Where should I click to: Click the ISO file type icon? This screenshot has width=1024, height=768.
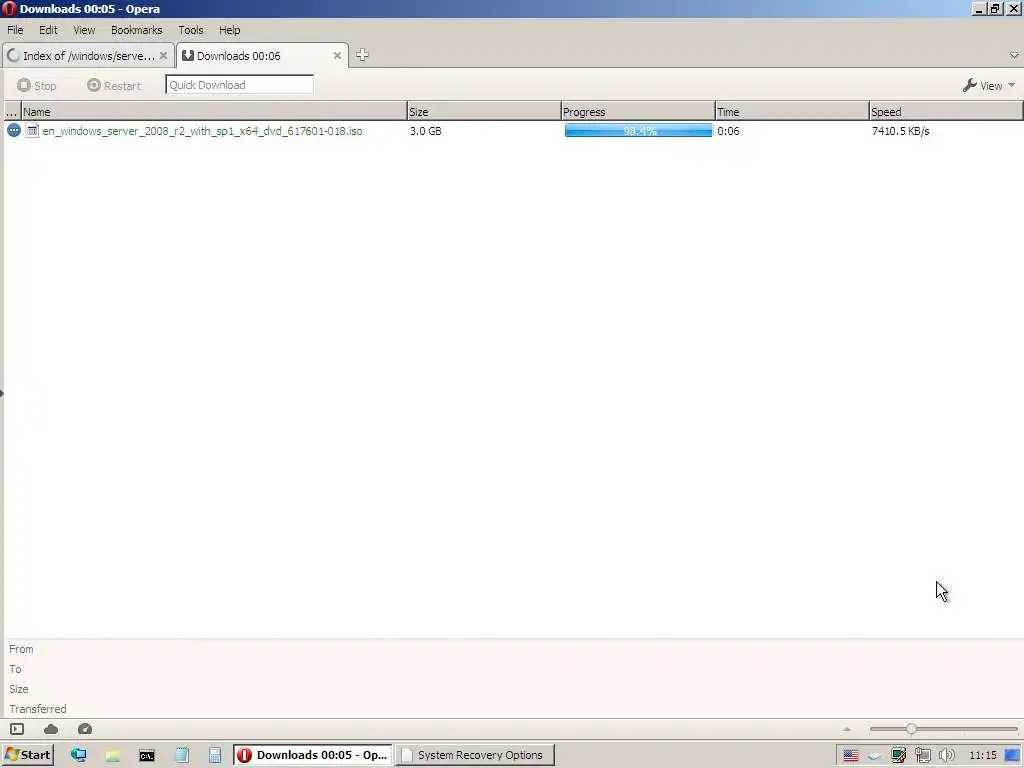(x=32, y=131)
